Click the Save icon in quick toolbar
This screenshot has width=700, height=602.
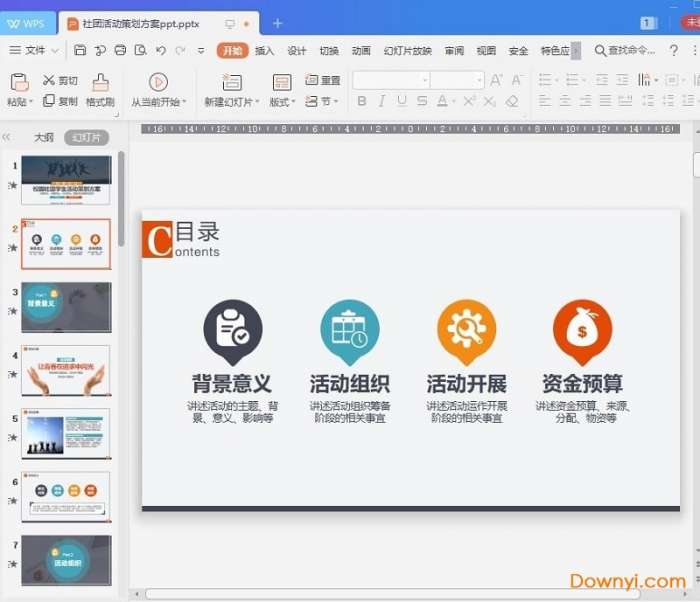(x=80, y=50)
